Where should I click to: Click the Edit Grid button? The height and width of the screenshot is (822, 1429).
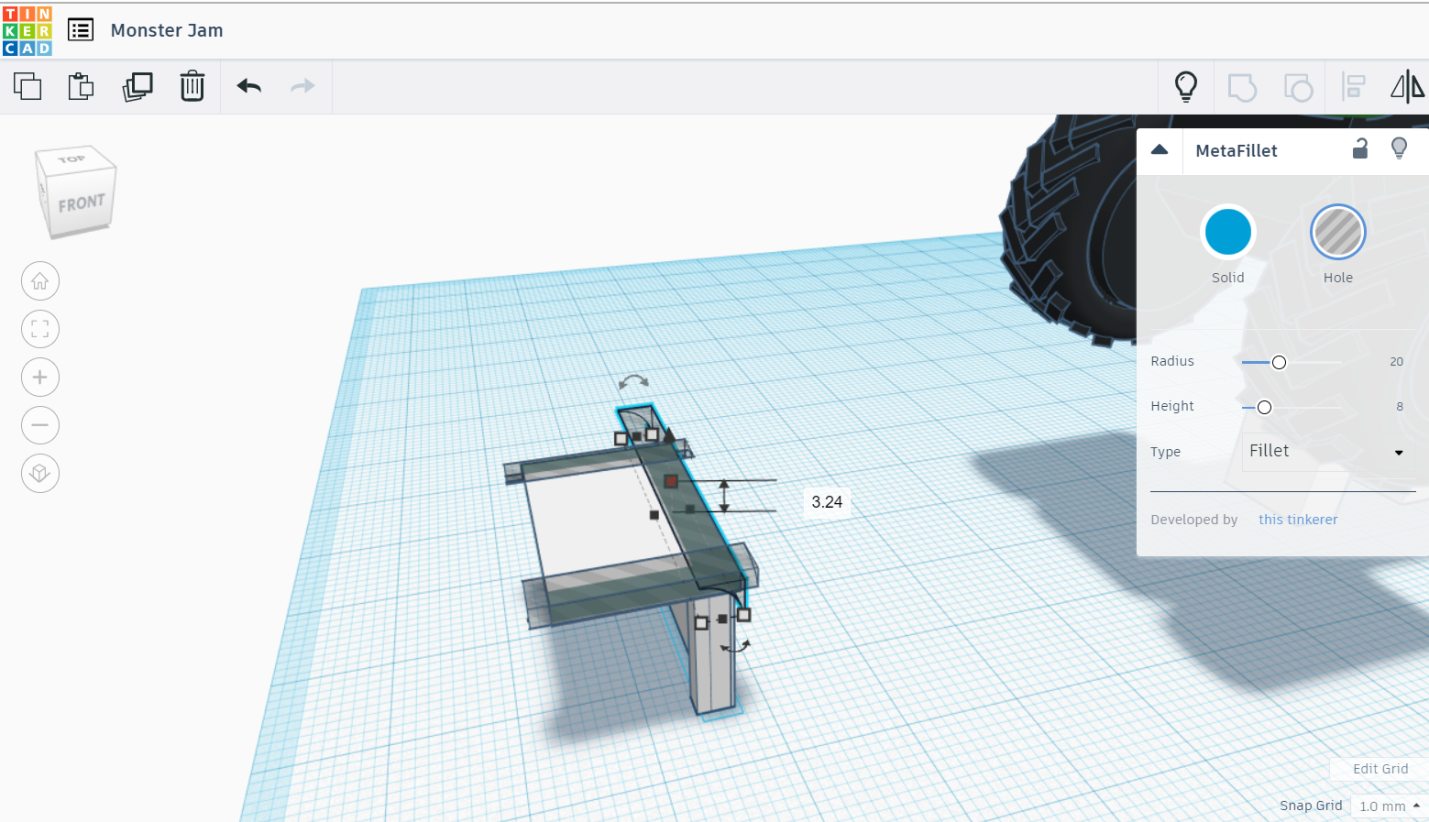1380,769
